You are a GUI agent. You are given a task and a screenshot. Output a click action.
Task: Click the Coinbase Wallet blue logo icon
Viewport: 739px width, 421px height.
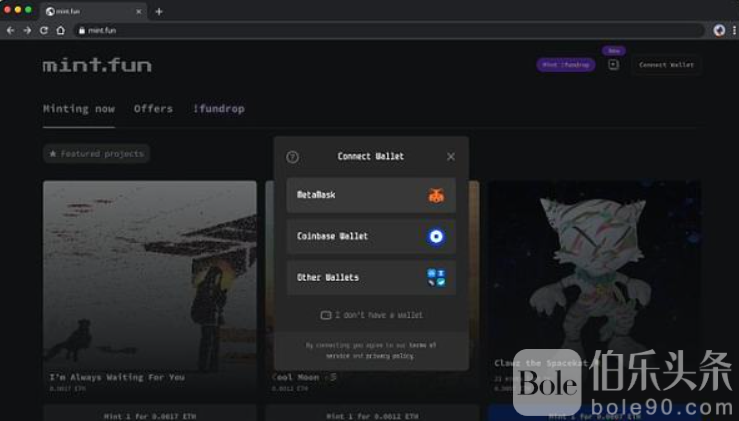(436, 236)
